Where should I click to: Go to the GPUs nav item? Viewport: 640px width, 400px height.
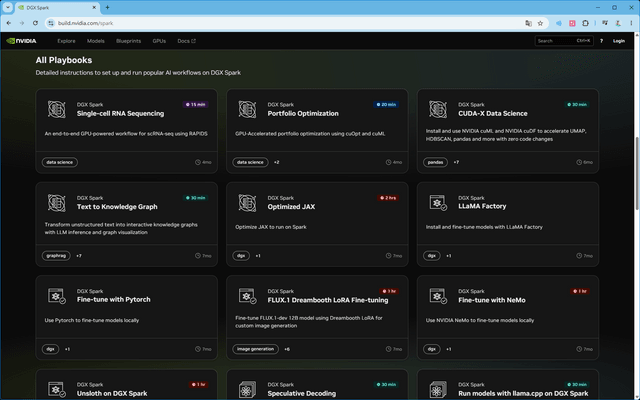tap(159, 41)
